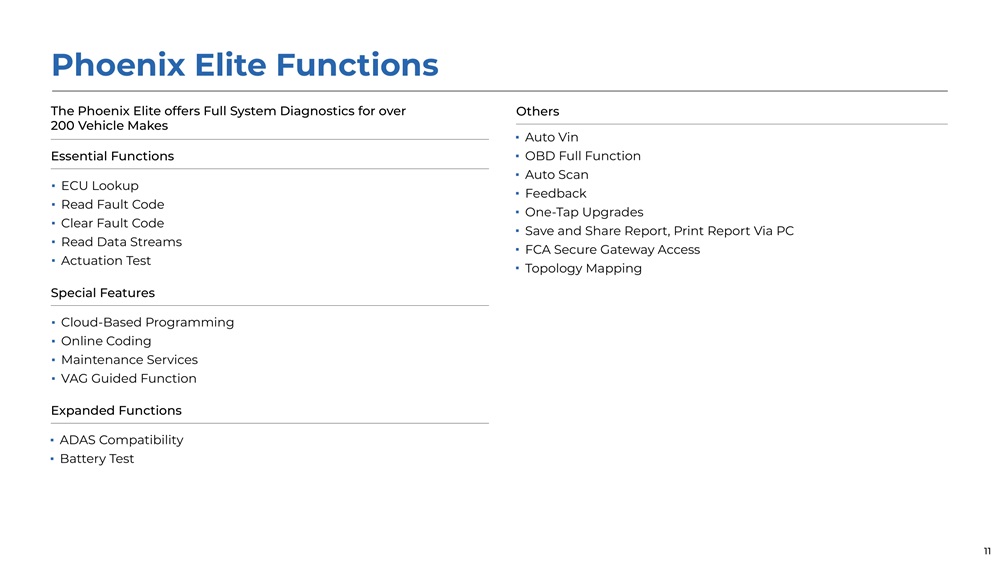
Task: Click the Online Coding item
Action: click(106, 341)
